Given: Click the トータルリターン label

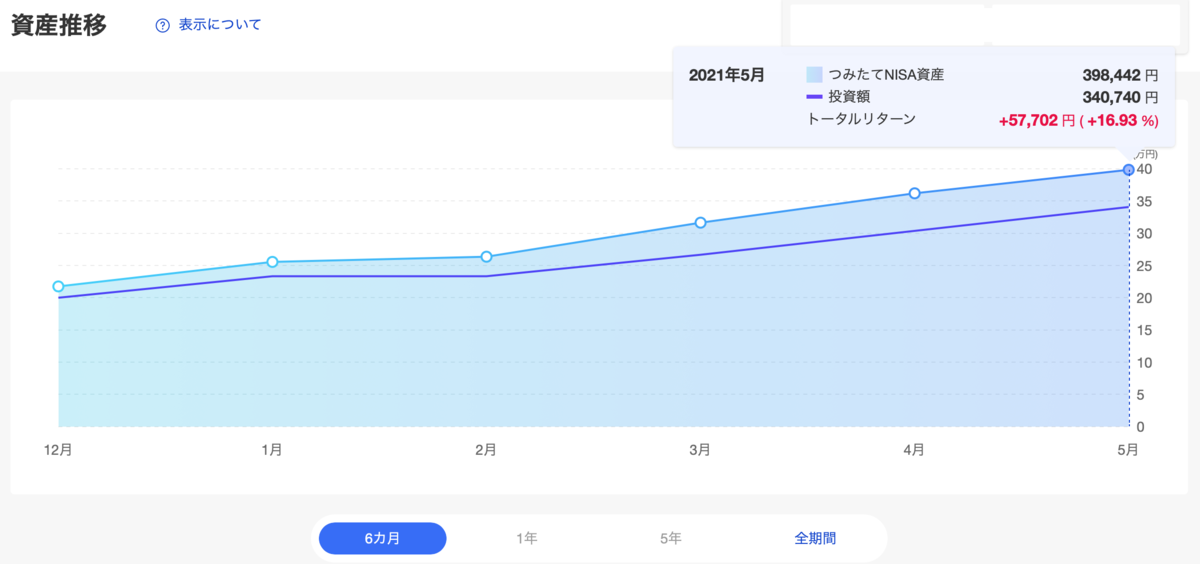Looking at the screenshot, I should pos(861,119).
